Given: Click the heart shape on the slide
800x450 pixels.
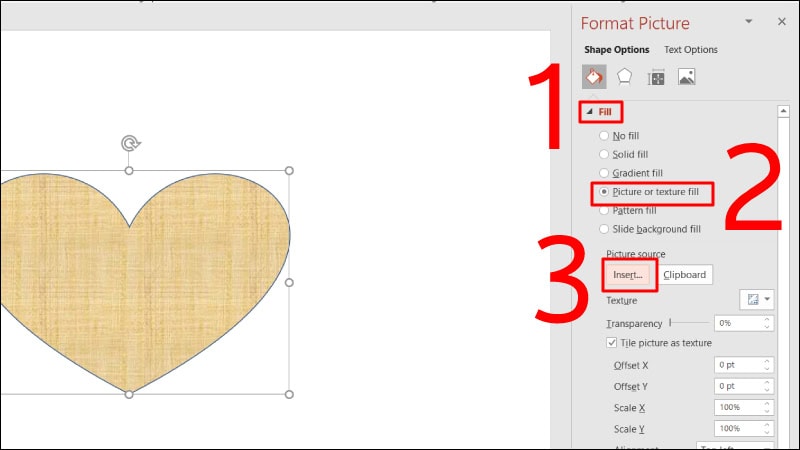Looking at the screenshot, I should [145, 286].
